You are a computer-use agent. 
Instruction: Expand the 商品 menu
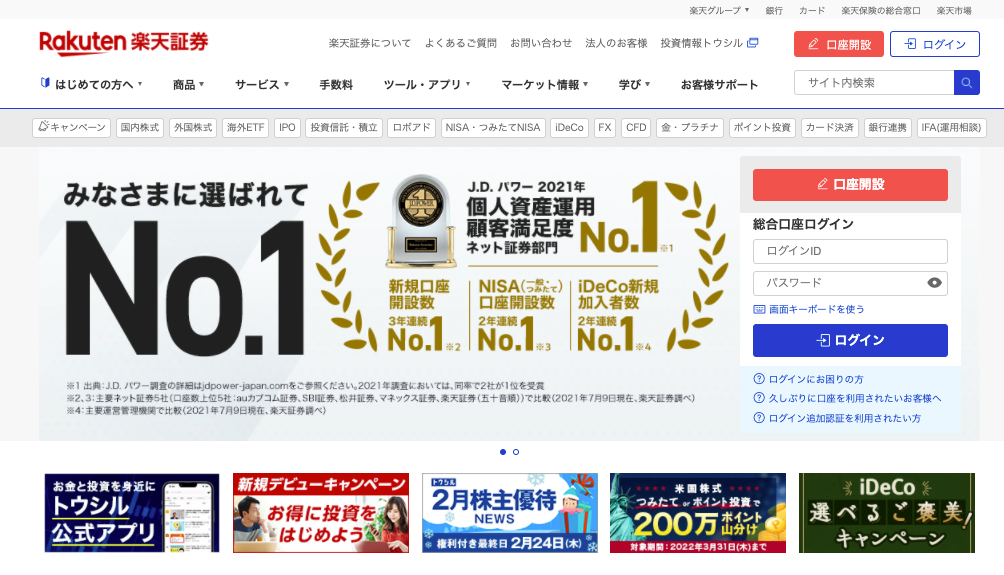coord(188,85)
